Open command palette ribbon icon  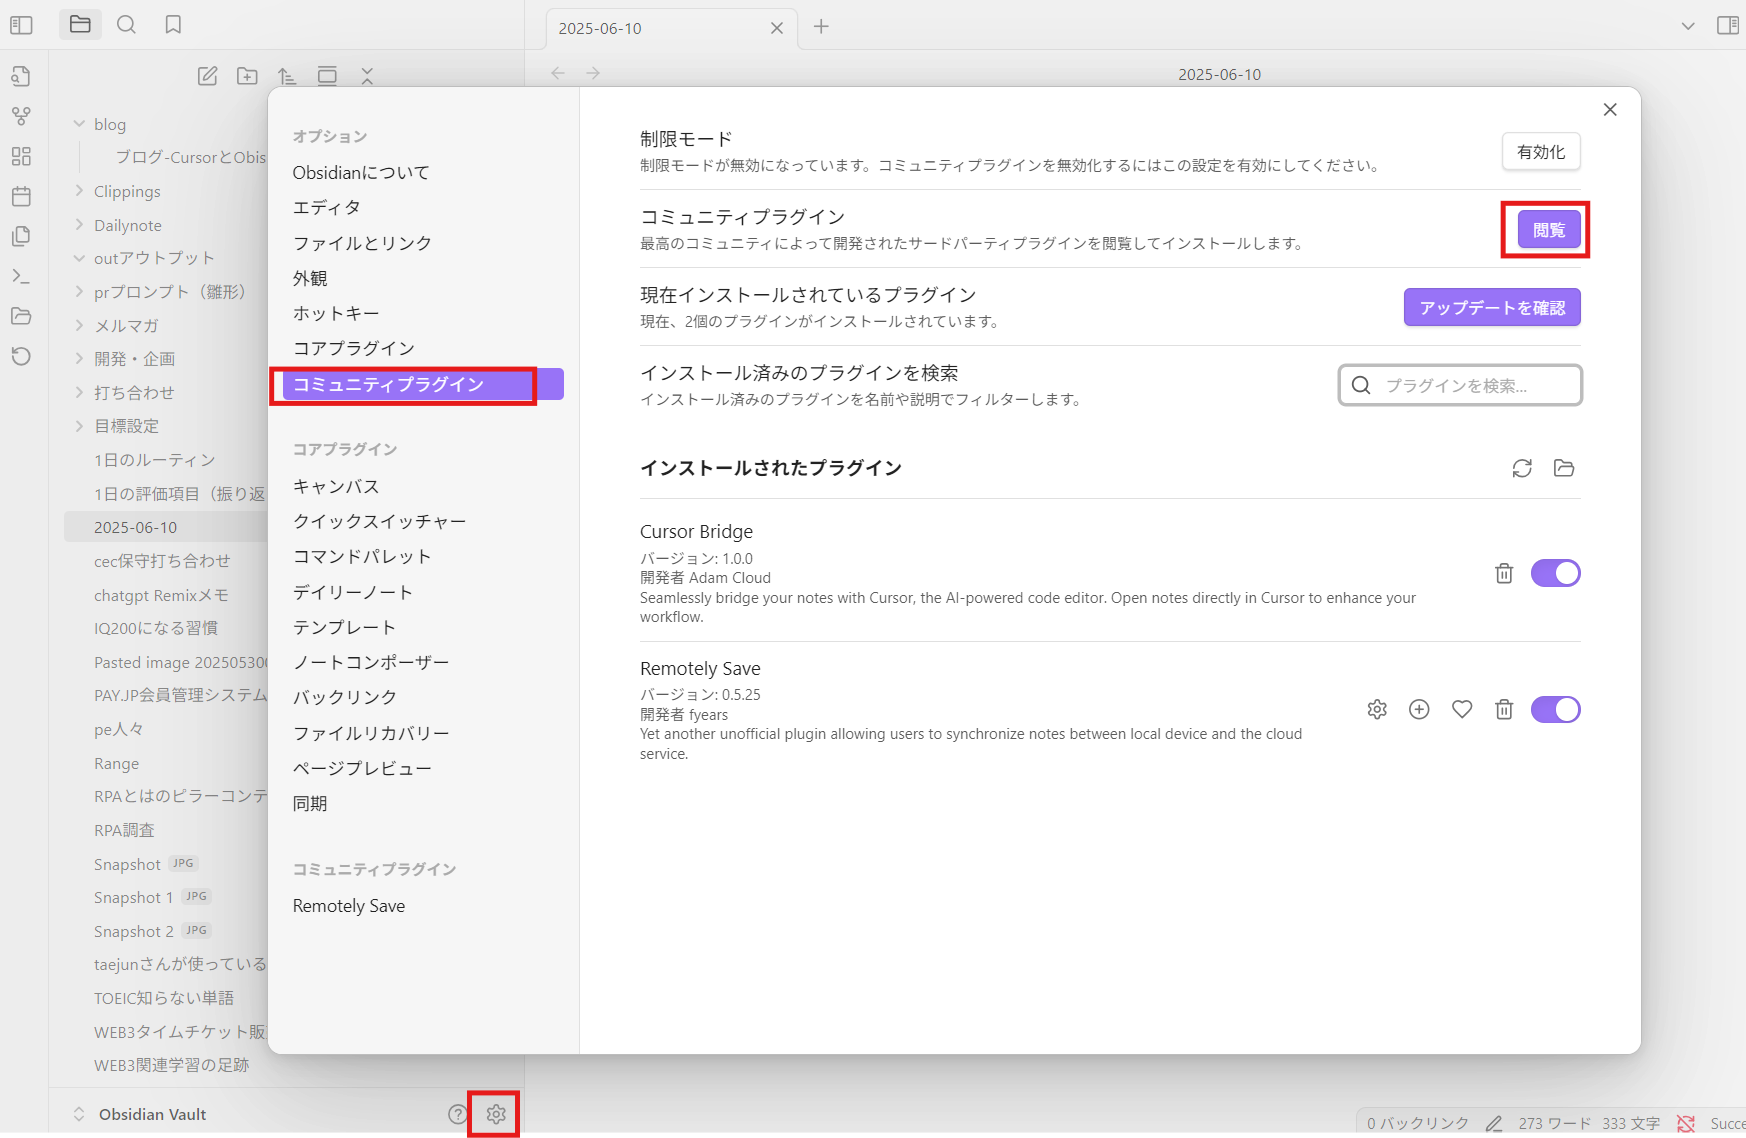[x=21, y=276]
